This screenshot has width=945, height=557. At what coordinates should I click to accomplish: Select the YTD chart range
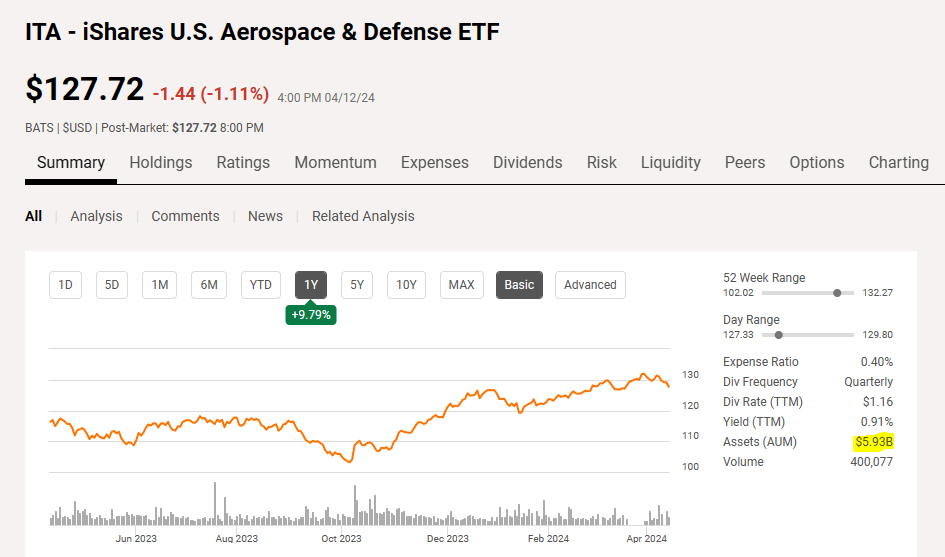point(260,285)
